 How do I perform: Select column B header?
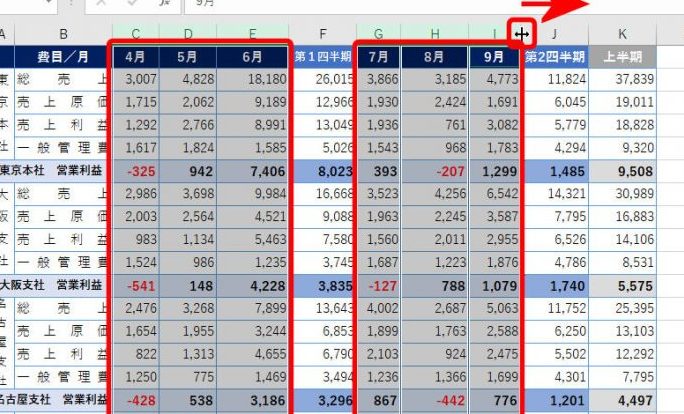[x=63, y=34]
